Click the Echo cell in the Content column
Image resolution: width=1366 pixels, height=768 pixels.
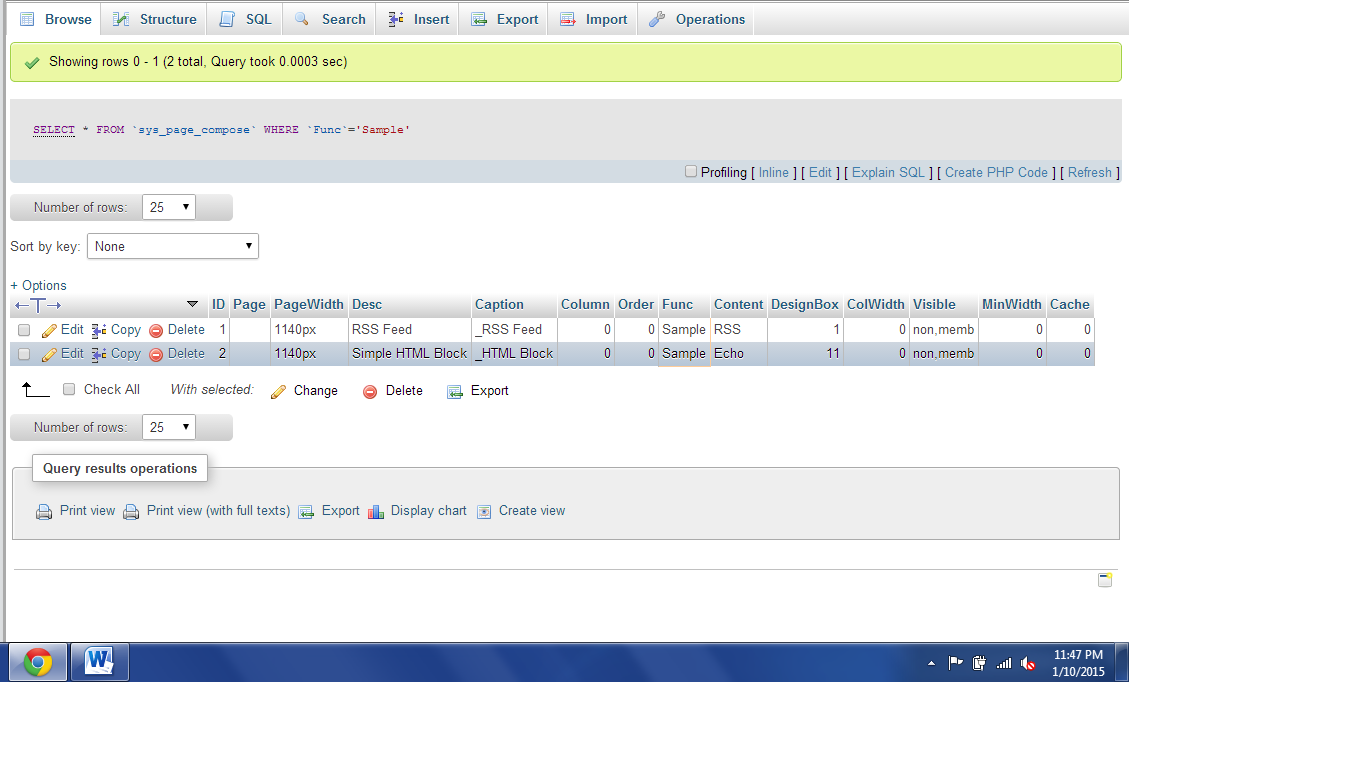pyautogui.click(x=738, y=353)
